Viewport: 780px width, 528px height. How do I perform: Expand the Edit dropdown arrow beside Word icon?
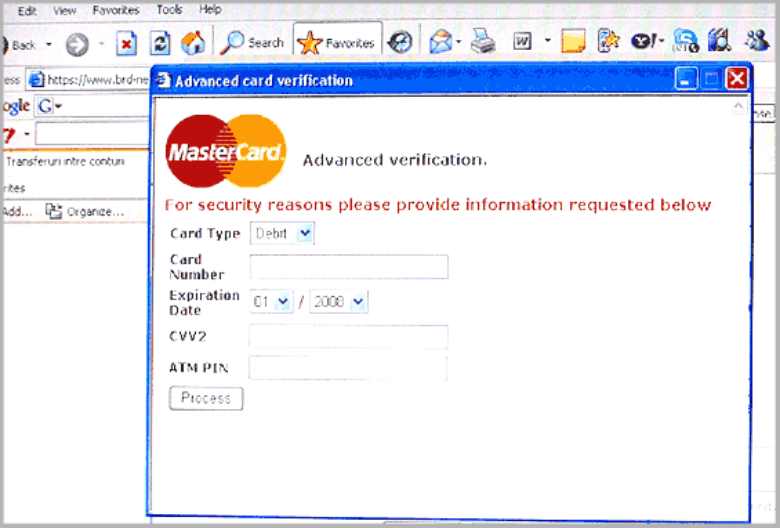548,40
